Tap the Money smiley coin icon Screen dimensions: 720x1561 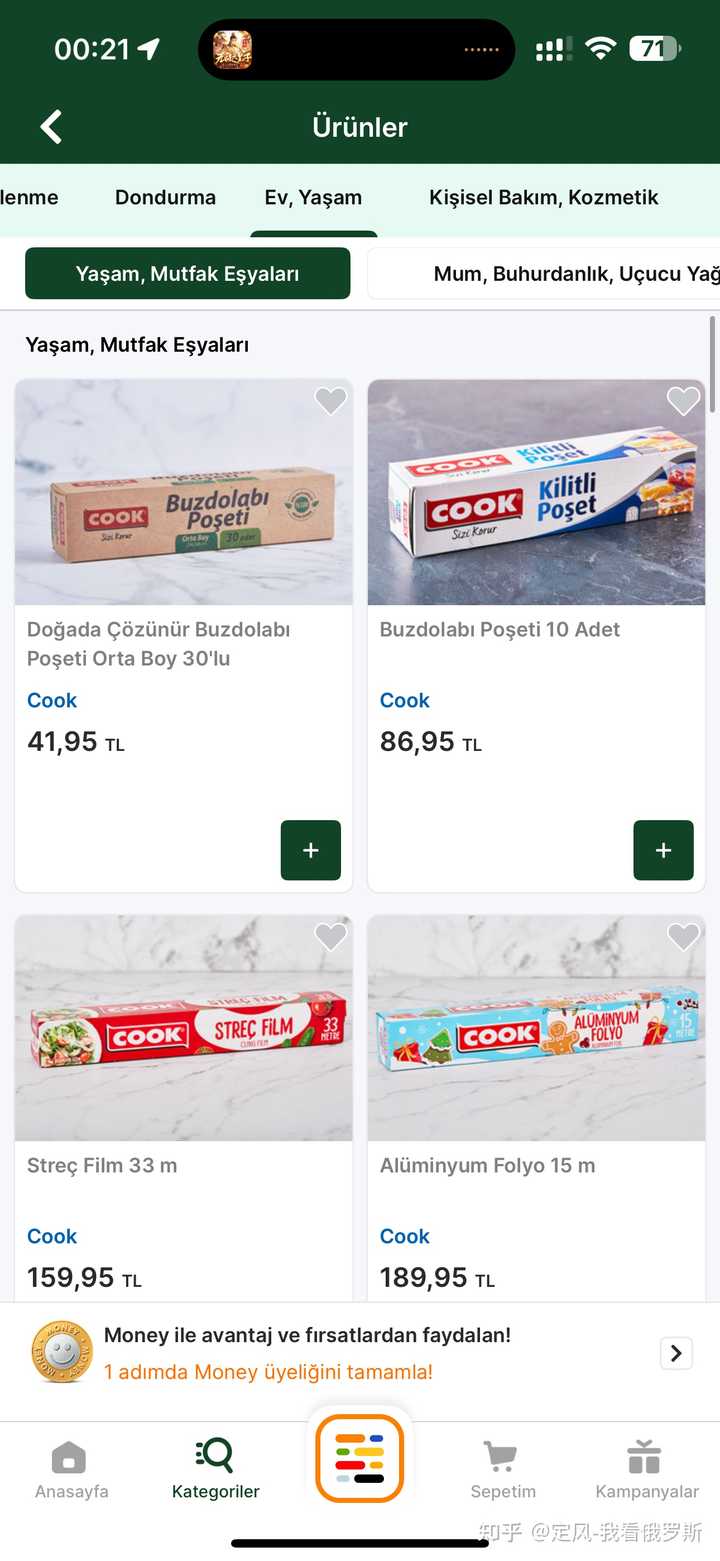coord(61,1353)
